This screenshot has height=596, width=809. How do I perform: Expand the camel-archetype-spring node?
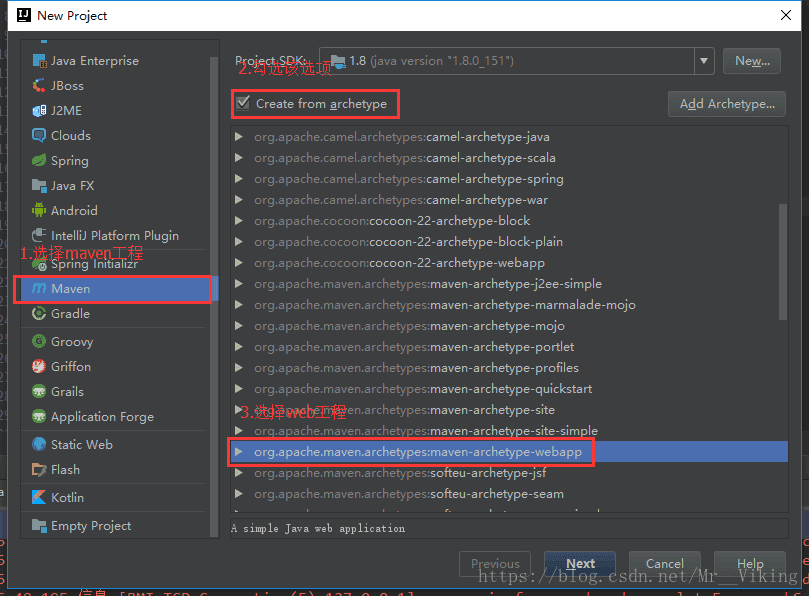239,179
